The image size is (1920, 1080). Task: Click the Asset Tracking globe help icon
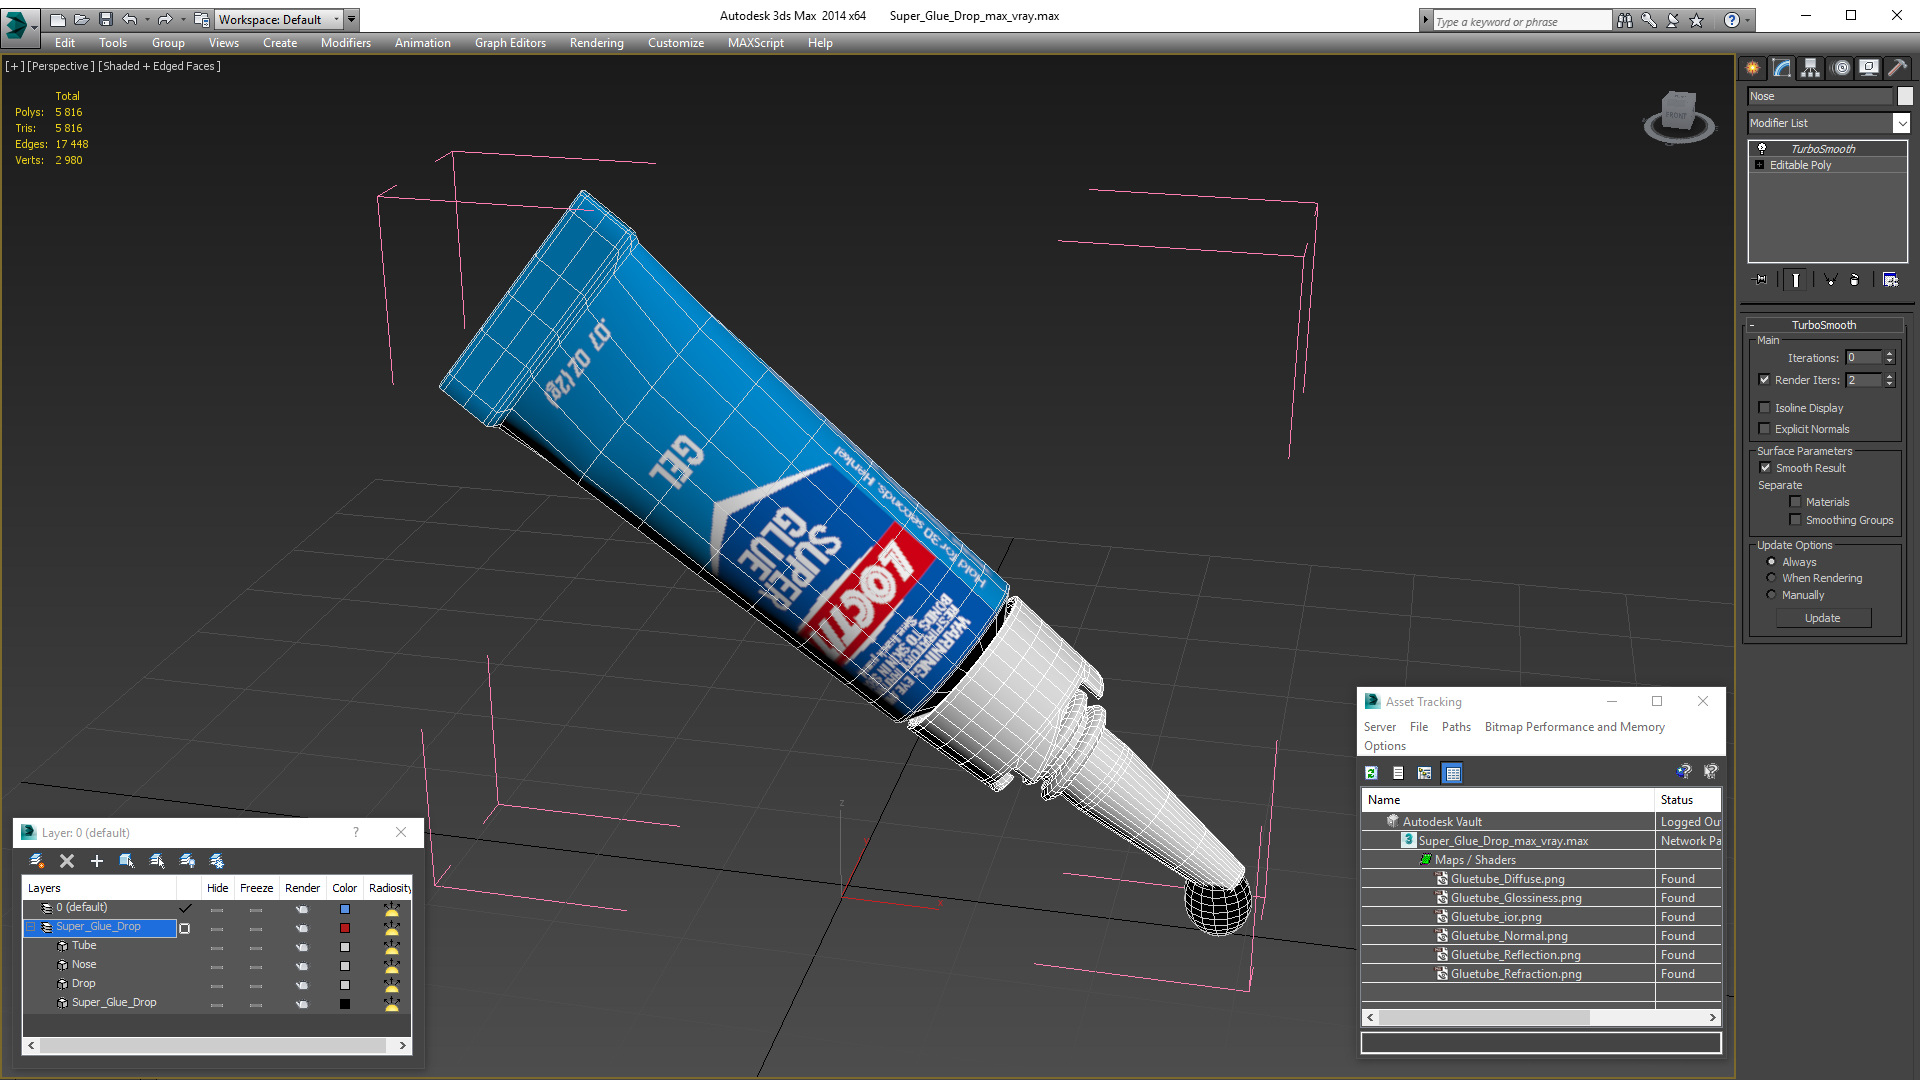click(1684, 772)
